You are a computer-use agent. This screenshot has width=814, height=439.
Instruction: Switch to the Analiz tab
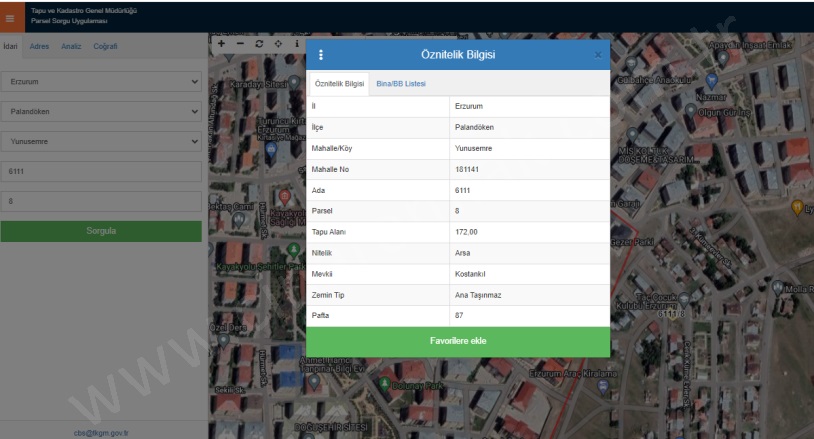(x=70, y=47)
